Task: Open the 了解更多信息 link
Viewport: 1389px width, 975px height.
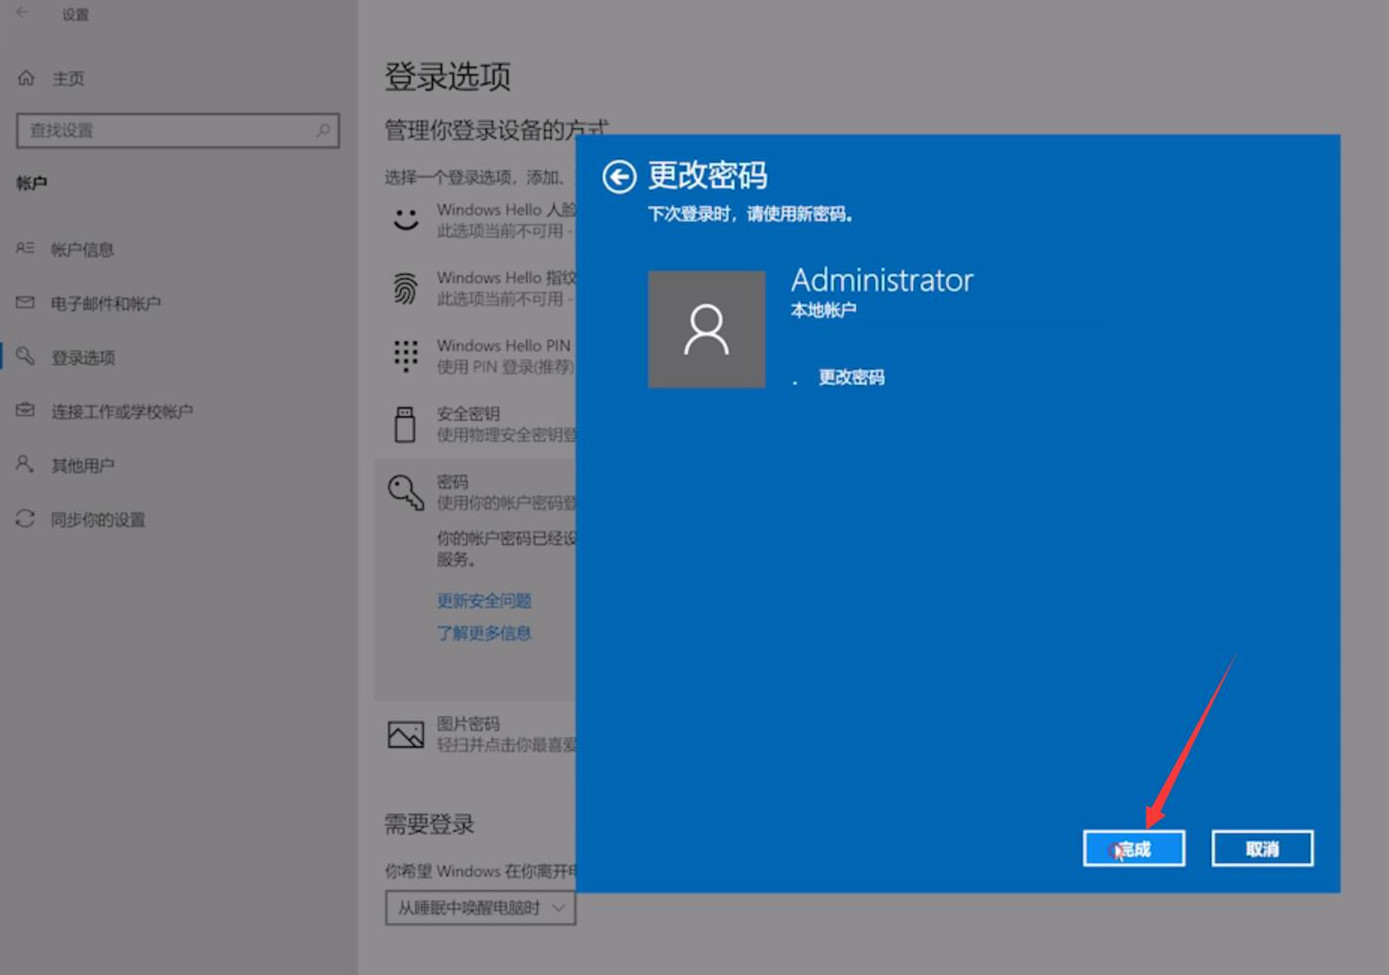Action: [484, 632]
